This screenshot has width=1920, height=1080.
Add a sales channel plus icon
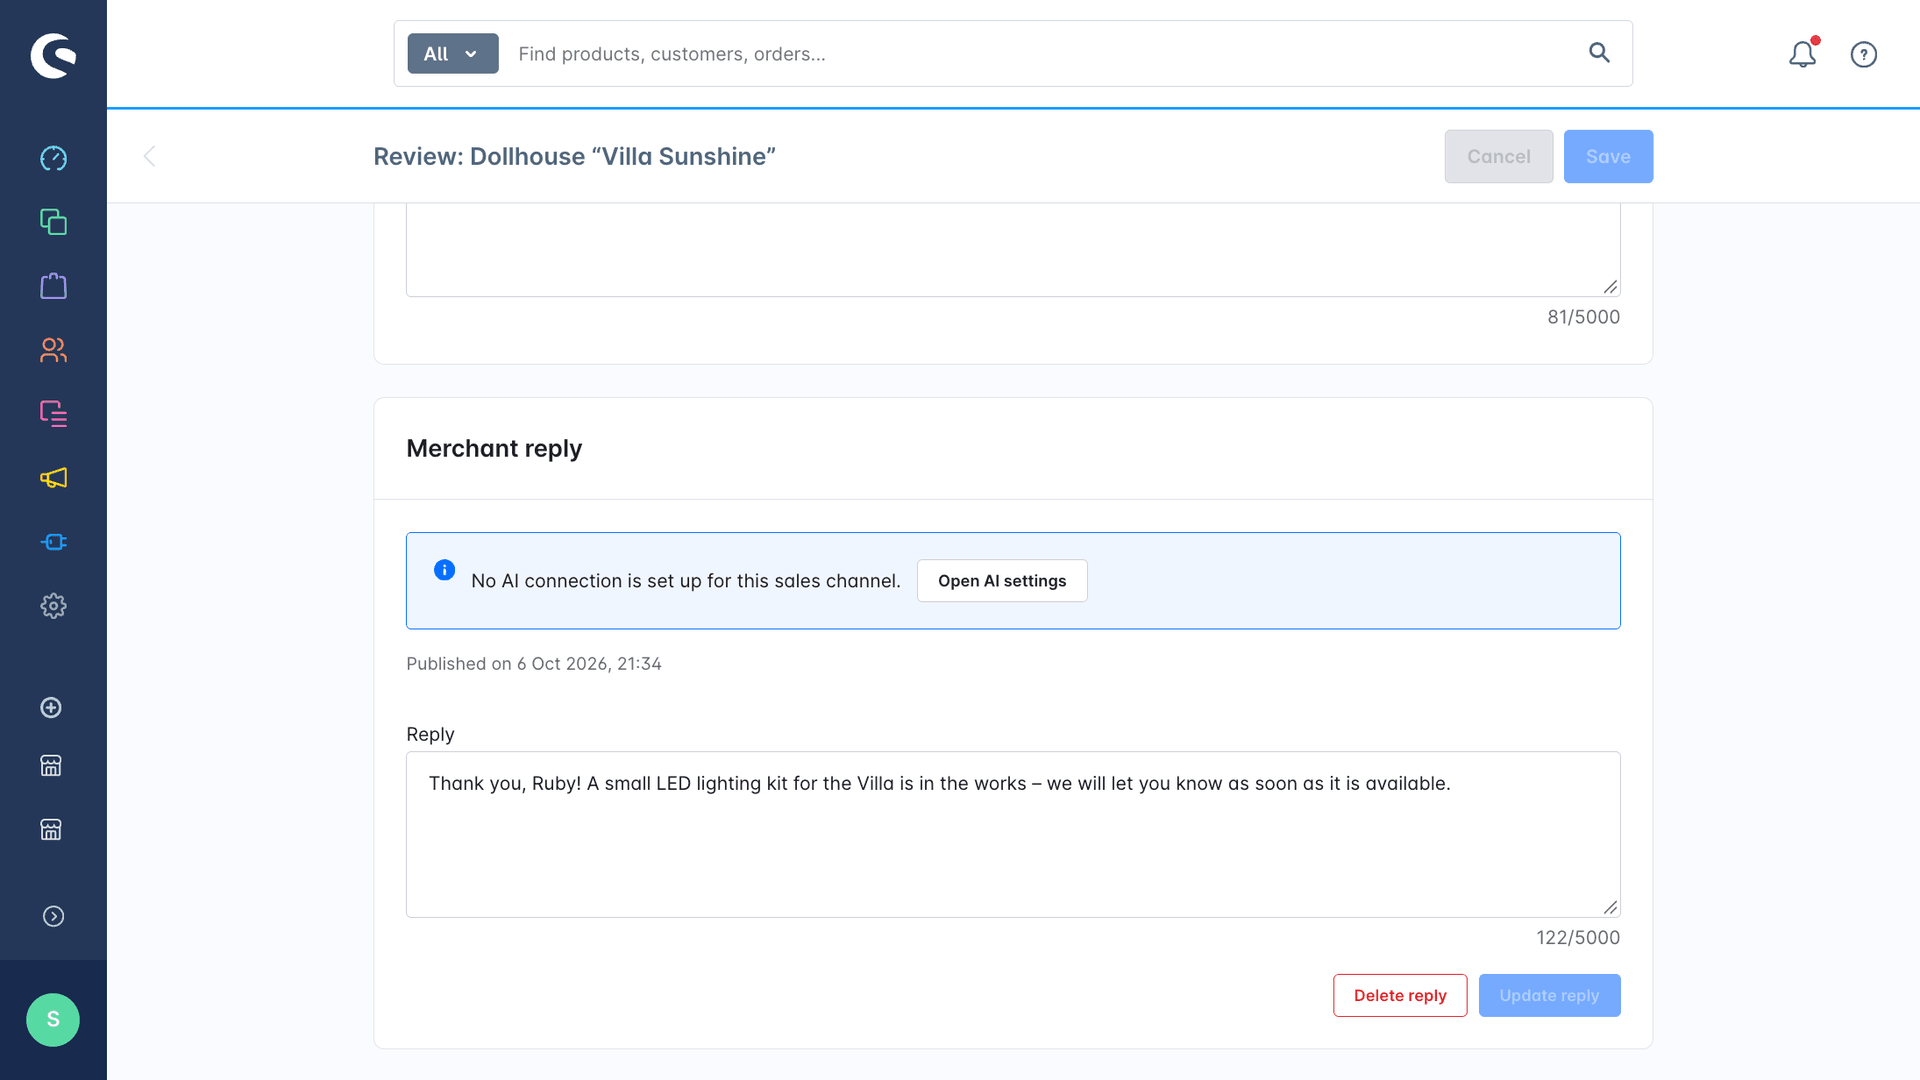[51, 708]
